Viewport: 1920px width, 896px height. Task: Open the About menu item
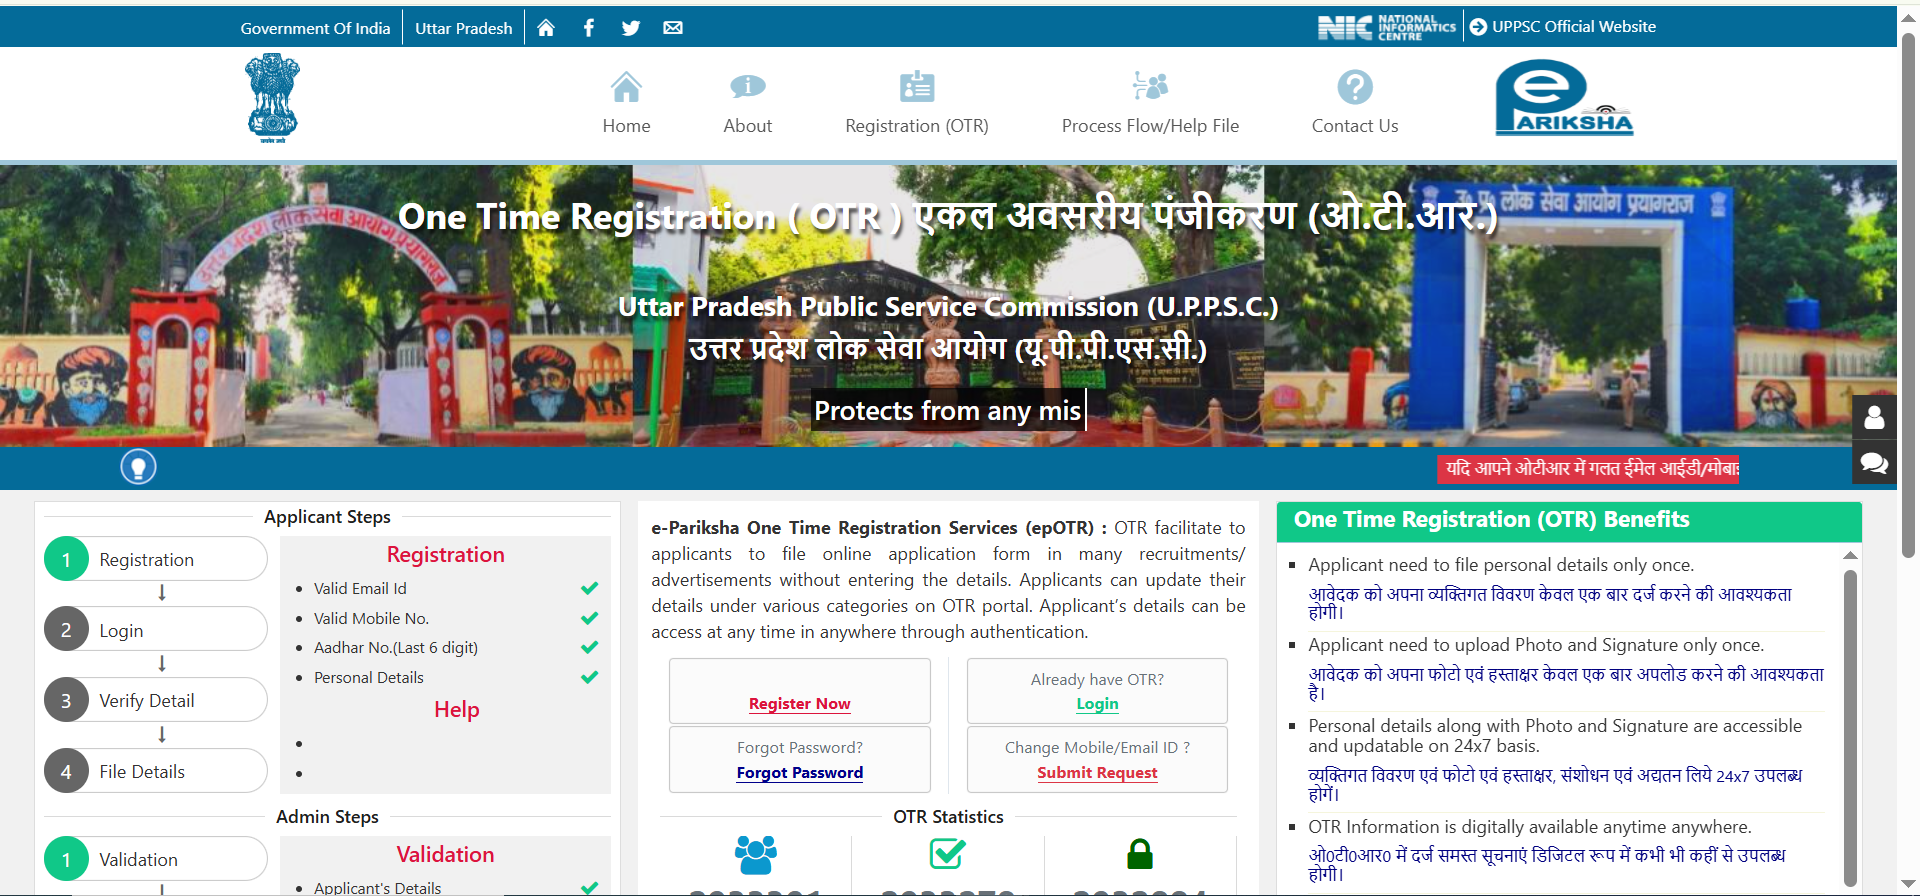coord(748,126)
